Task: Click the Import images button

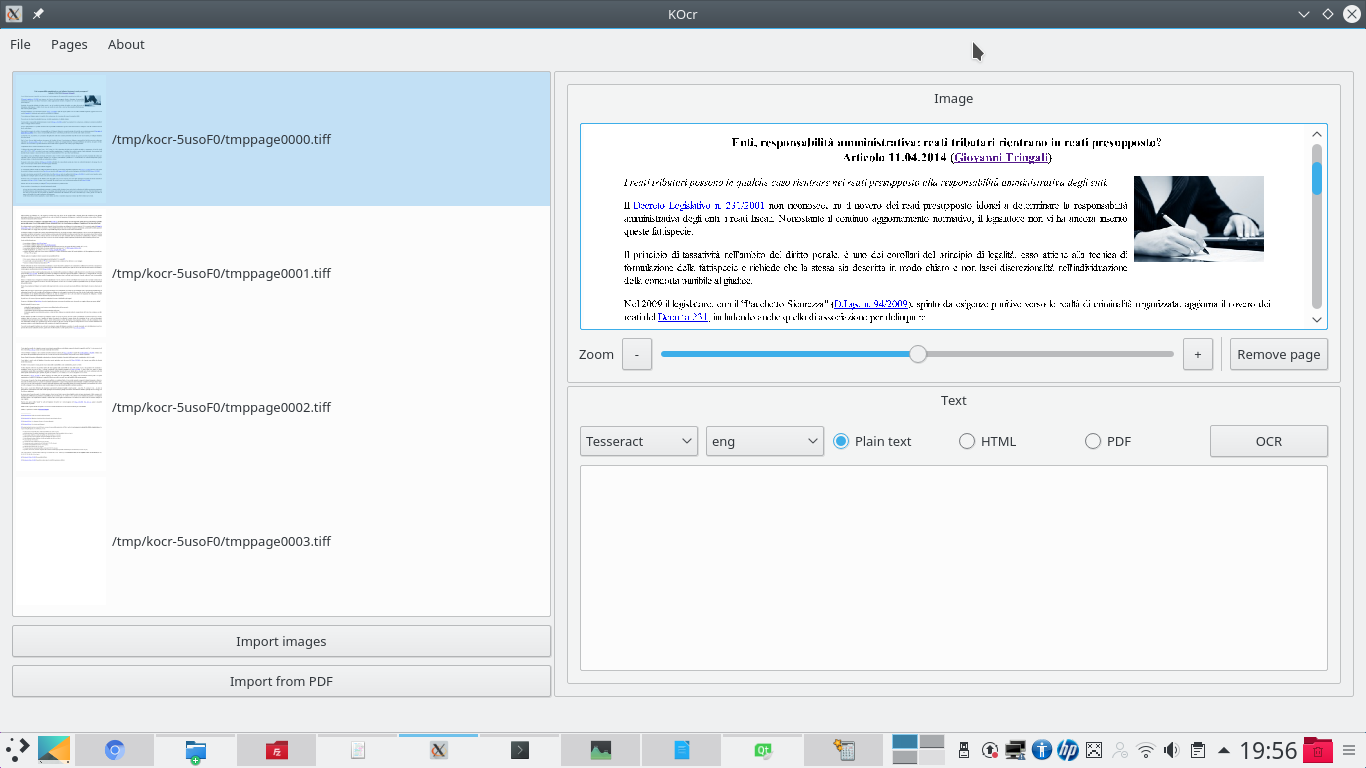Action: click(281, 641)
